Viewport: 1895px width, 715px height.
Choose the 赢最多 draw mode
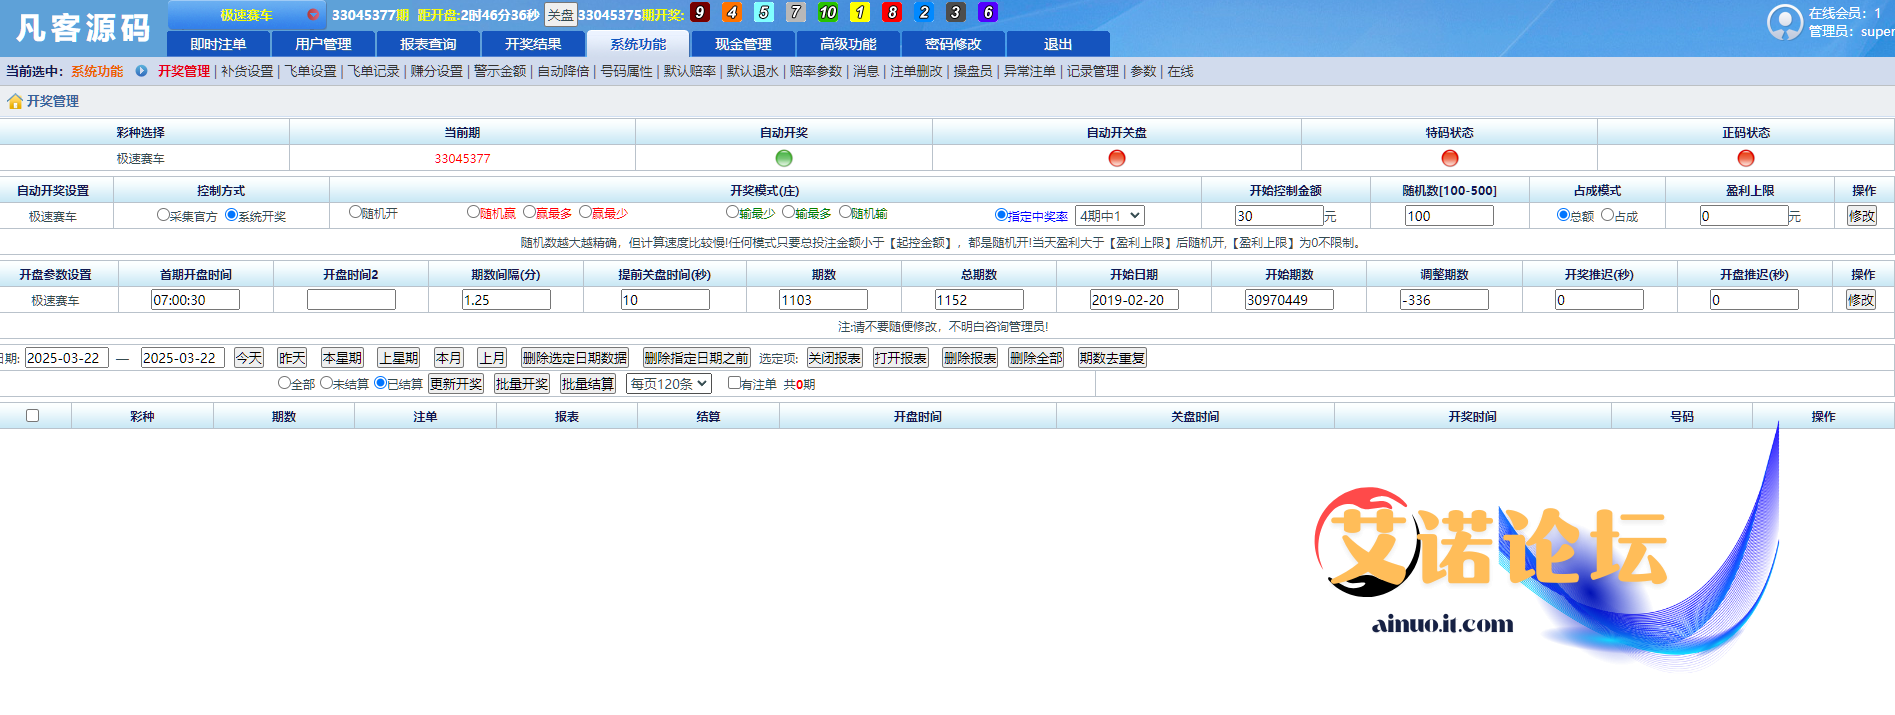(x=529, y=212)
